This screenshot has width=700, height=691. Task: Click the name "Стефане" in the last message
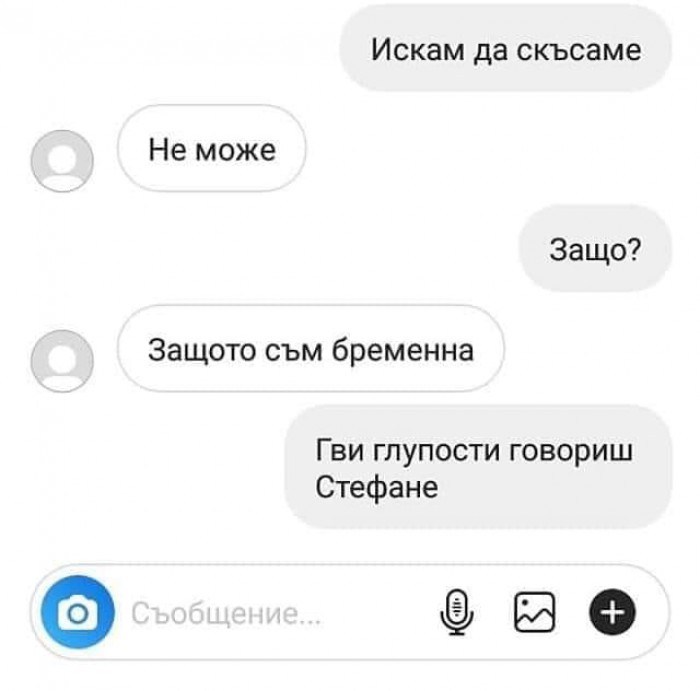point(376,487)
